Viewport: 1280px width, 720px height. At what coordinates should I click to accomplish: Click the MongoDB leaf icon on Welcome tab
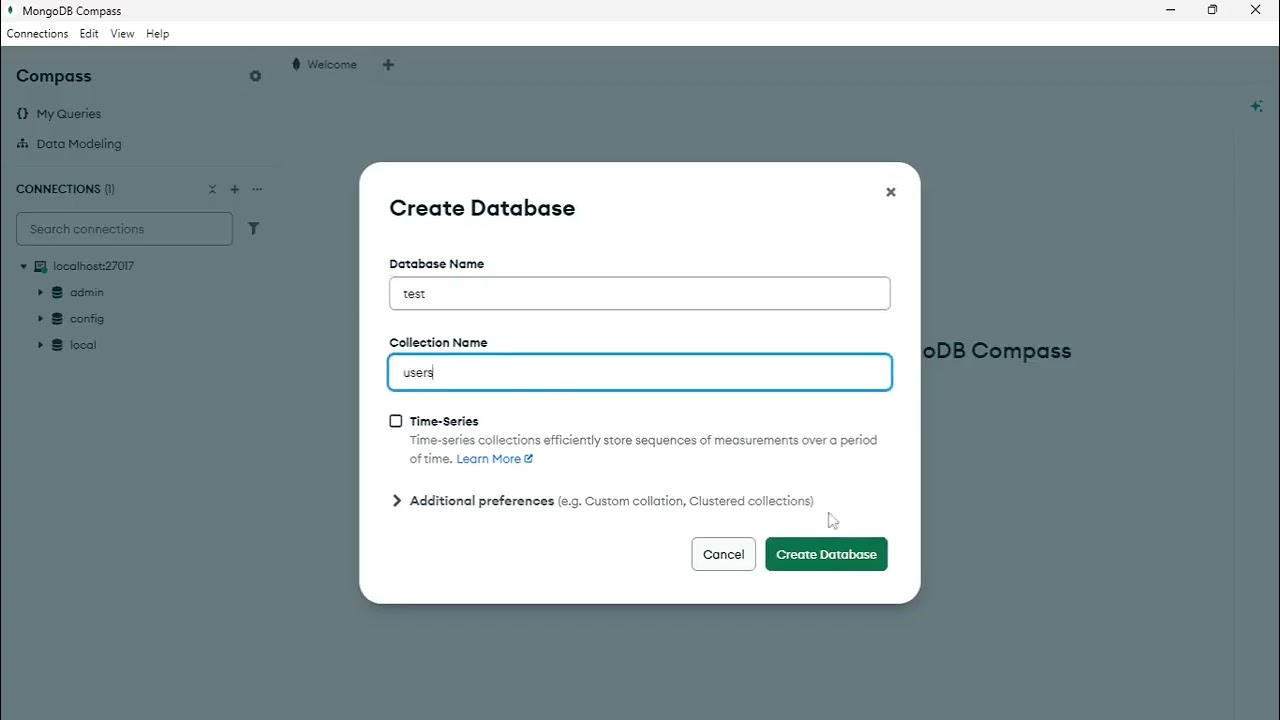click(x=296, y=64)
